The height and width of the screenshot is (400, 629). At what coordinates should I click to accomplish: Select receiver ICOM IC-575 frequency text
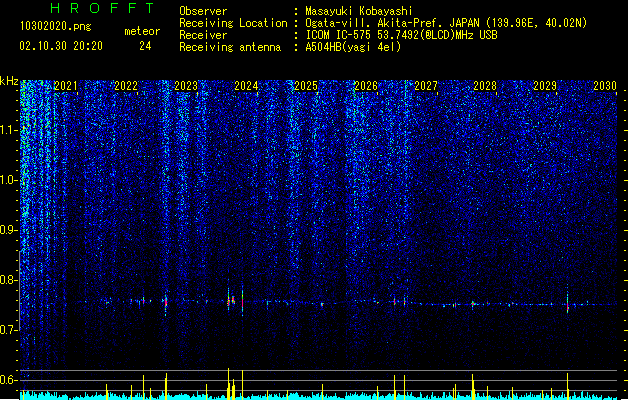click(x=401, y=35)
